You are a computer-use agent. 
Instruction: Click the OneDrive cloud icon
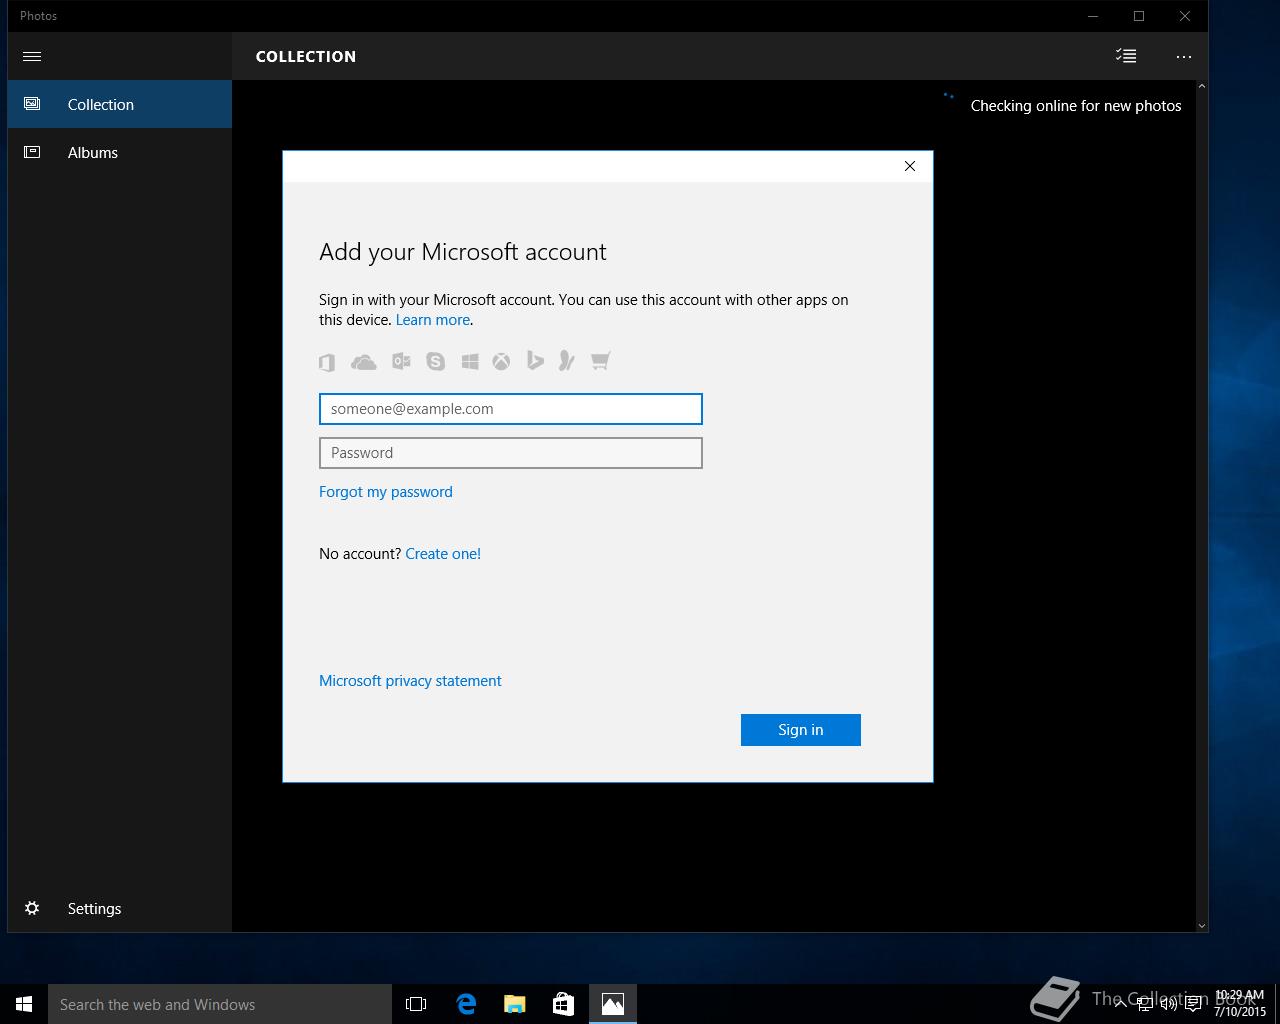[x=363, y=362]
